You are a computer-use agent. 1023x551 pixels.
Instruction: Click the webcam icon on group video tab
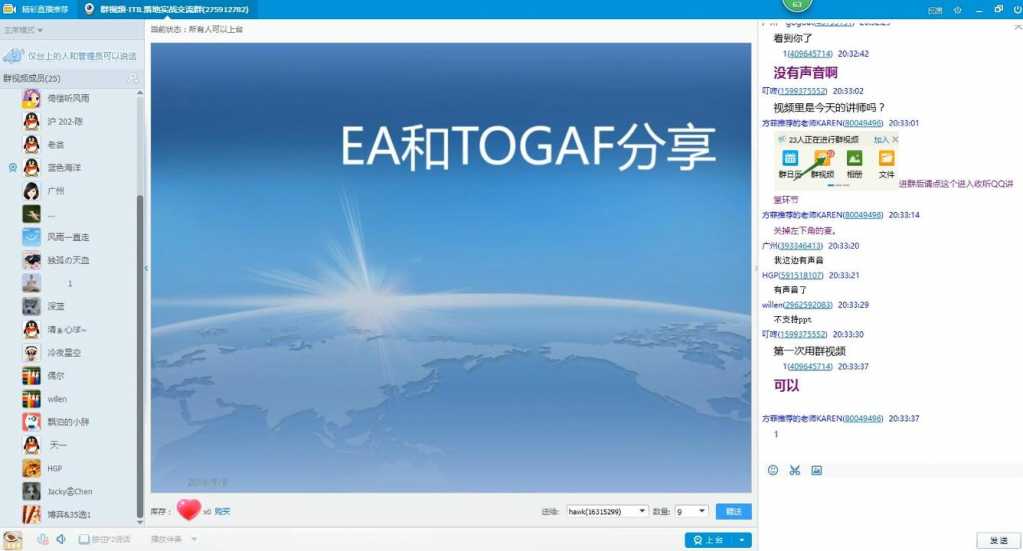click(x=89, y=9)
